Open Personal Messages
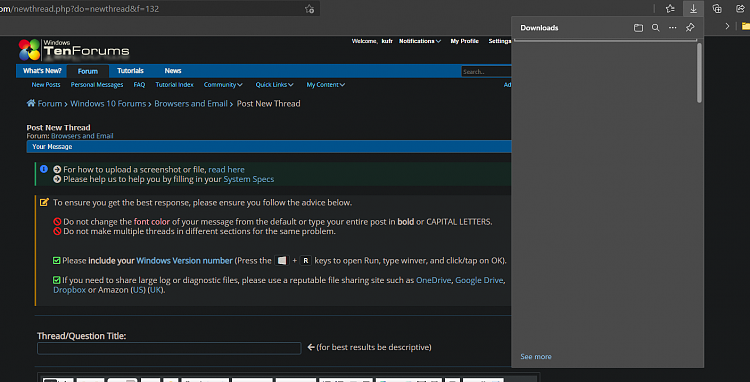 click(x=97, y=85)
